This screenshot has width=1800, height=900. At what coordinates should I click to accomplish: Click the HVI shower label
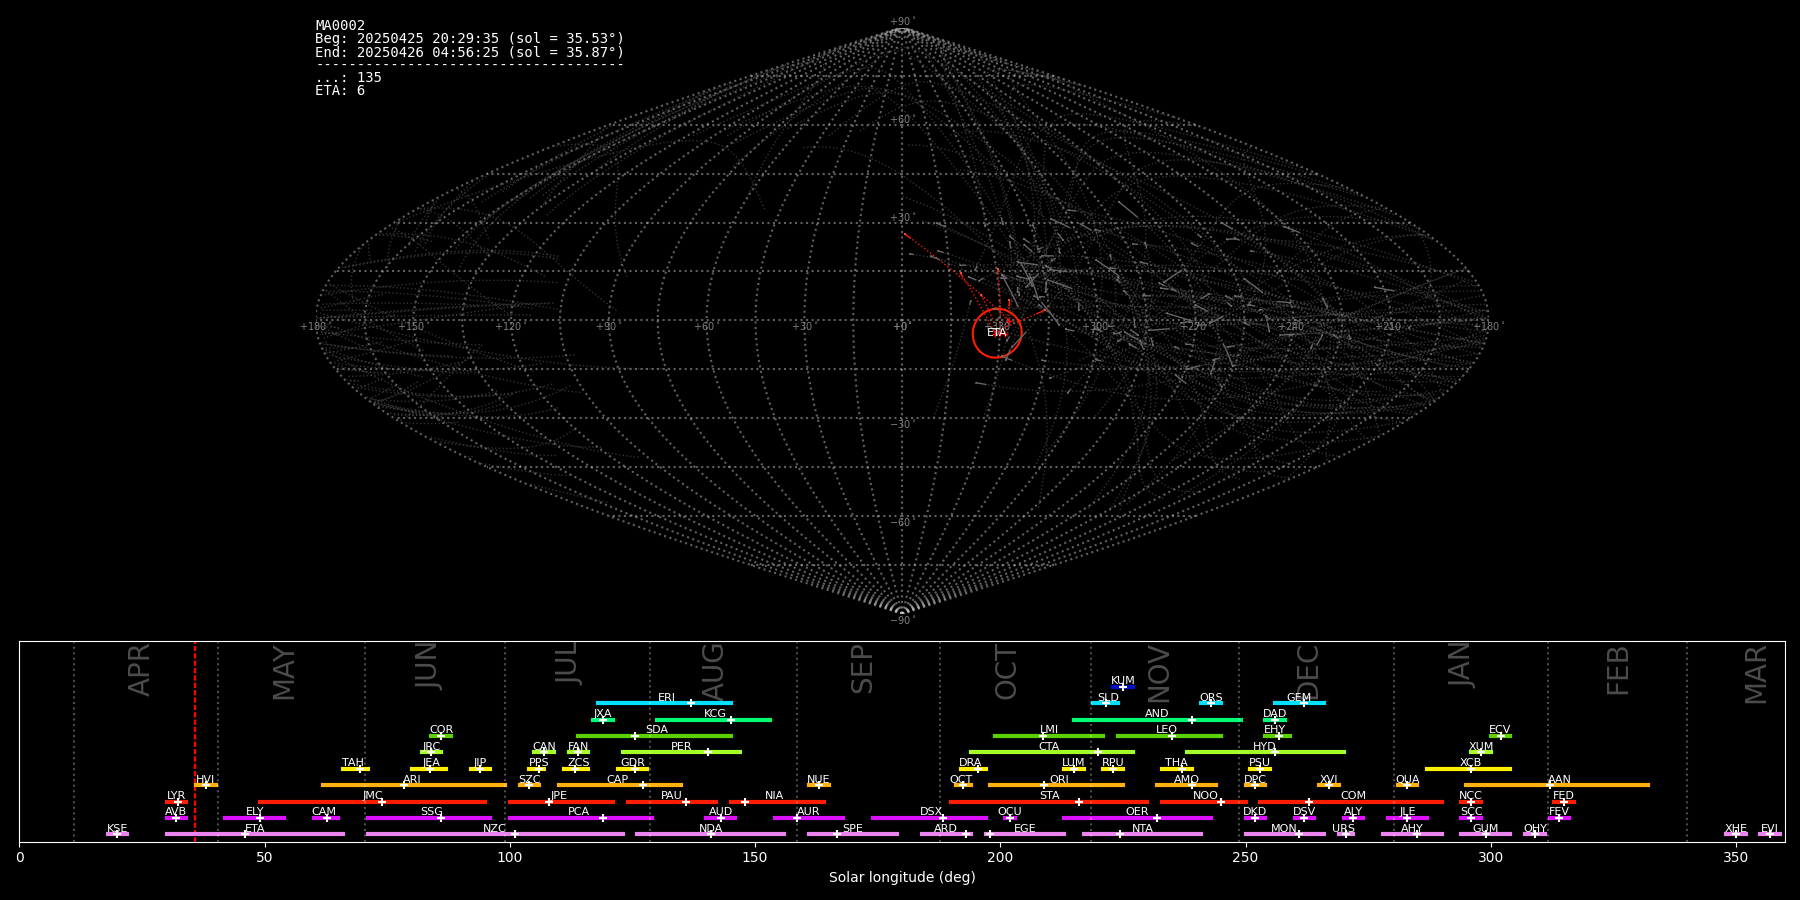[206, 780]
